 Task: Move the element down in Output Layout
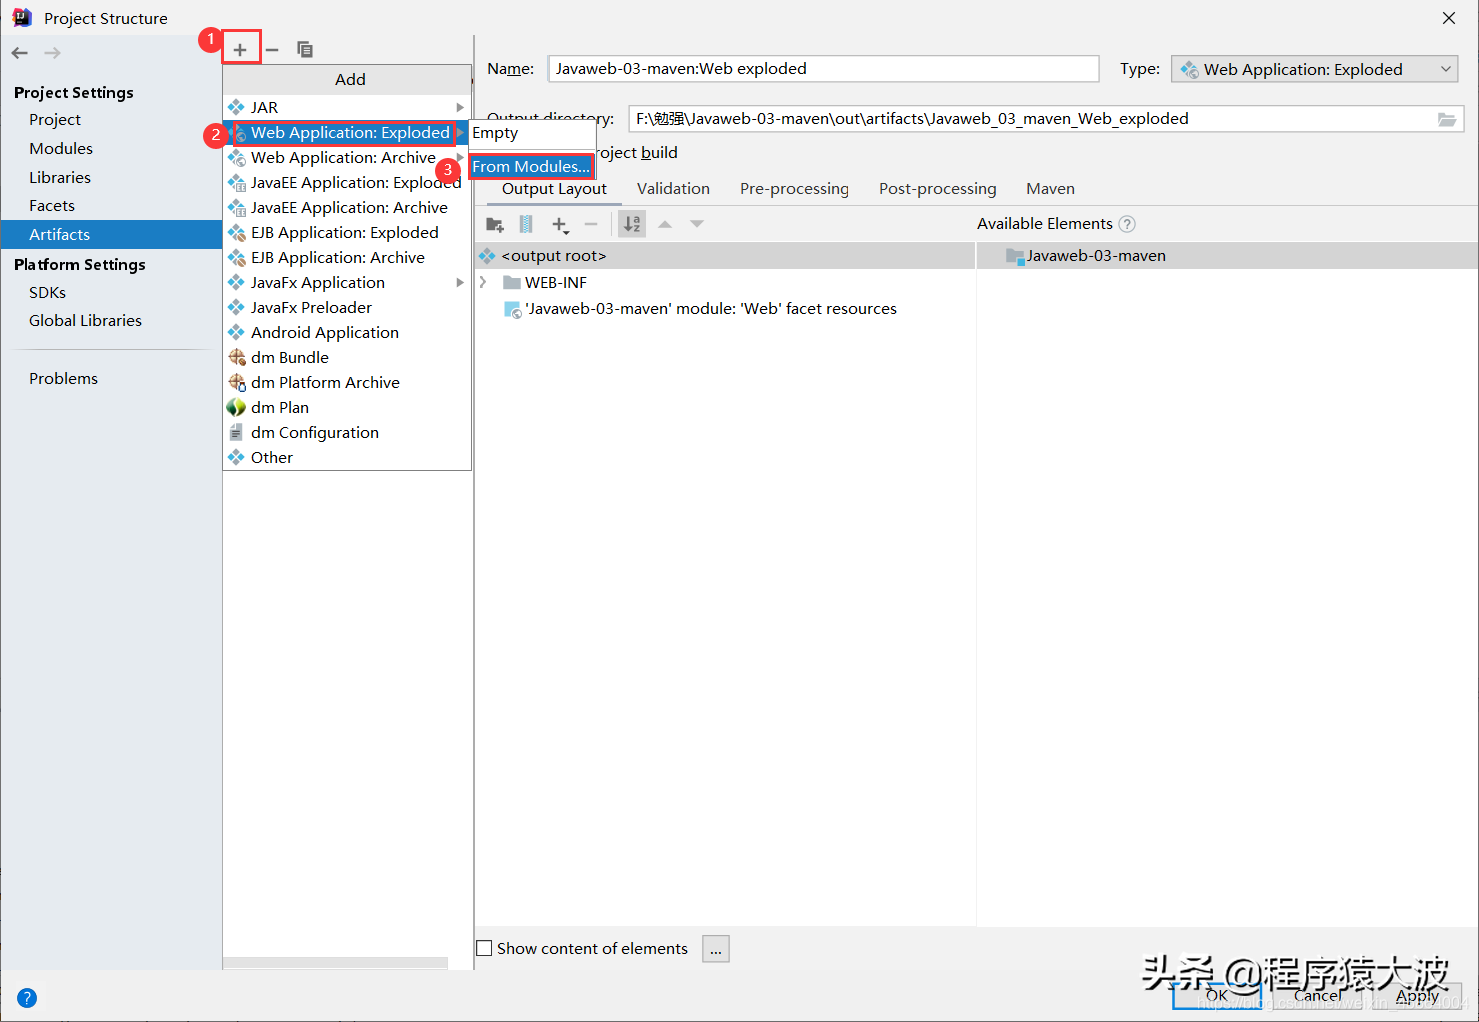pos(697,224)
